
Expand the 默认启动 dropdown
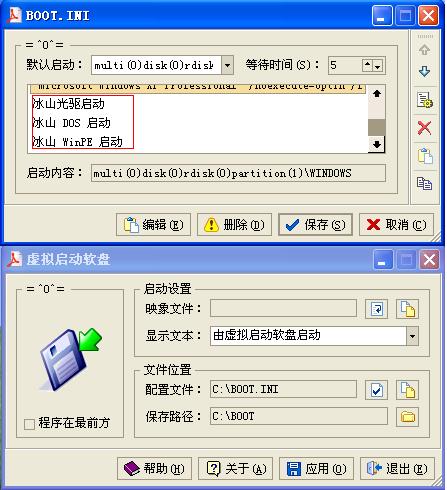click(227, 65)
